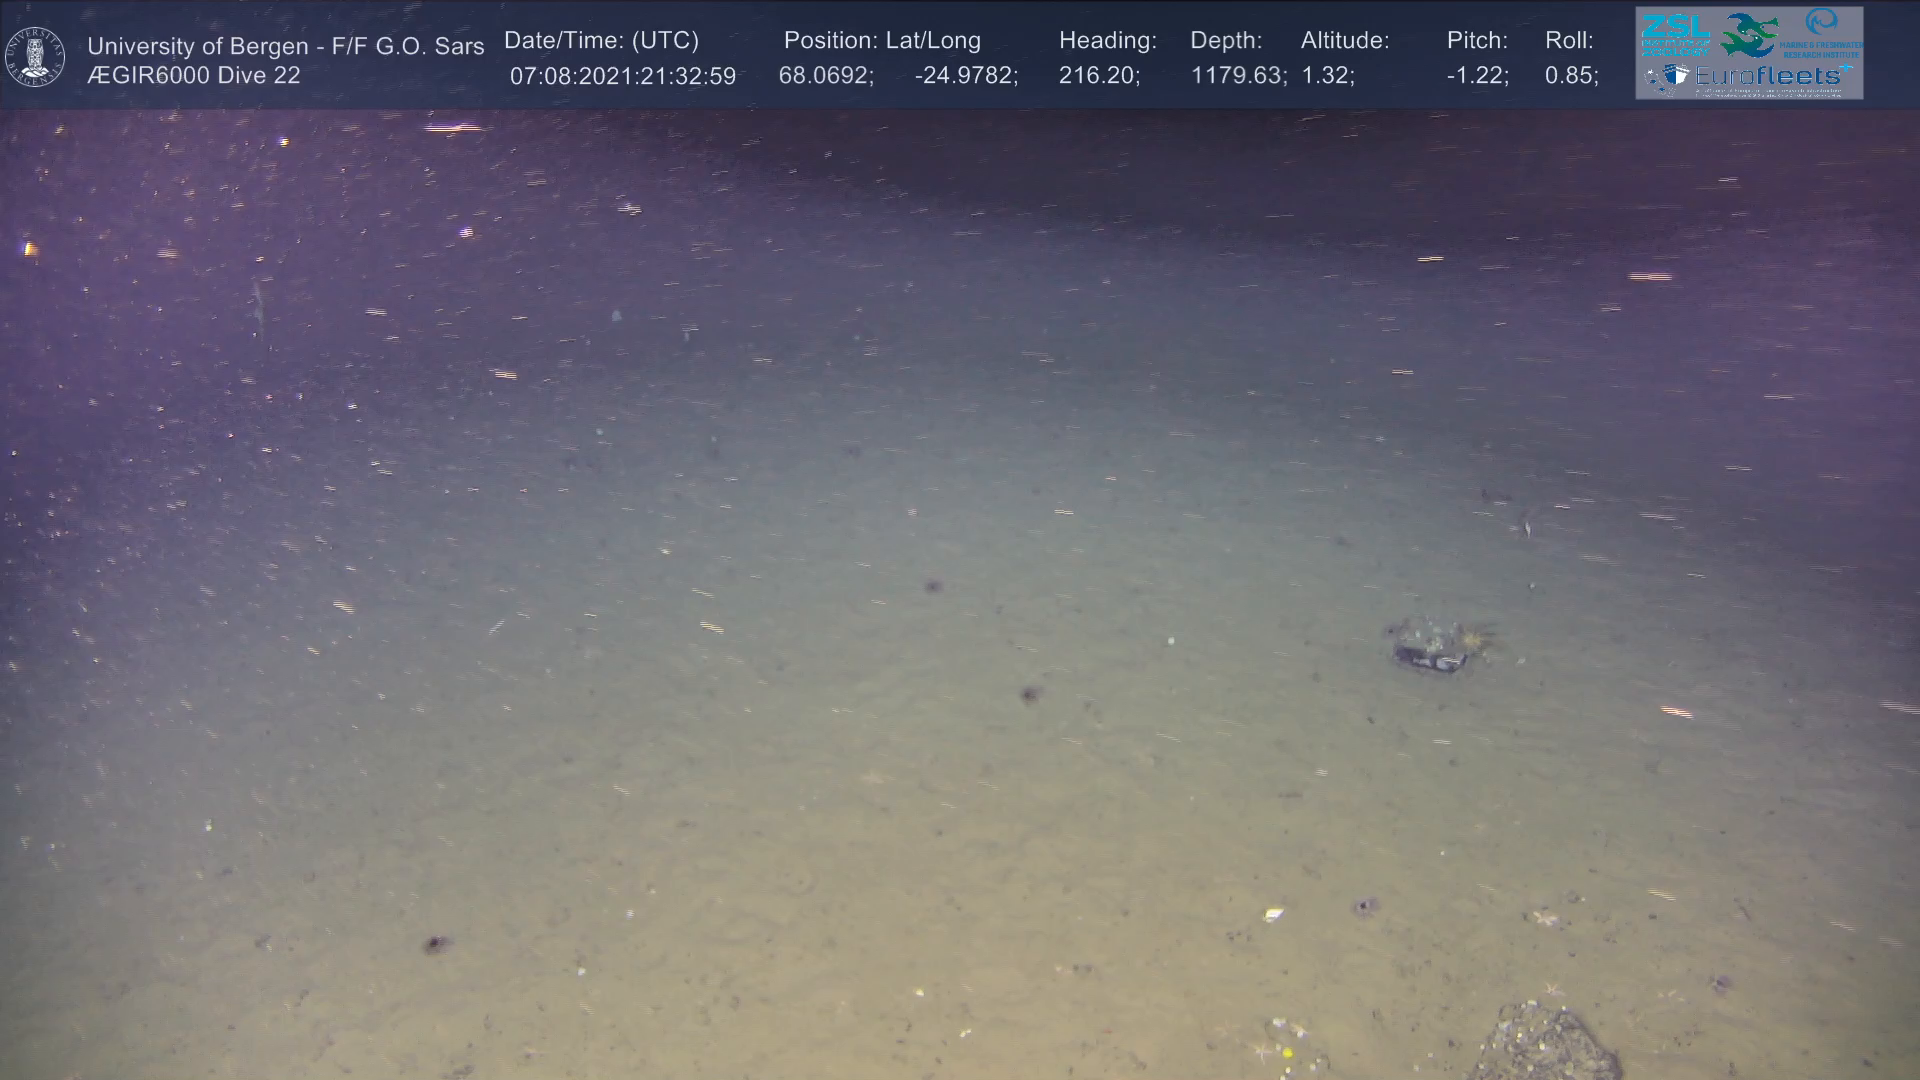
Task: Click the Date/Time (UTC) header label
Action: click(601, 40)
